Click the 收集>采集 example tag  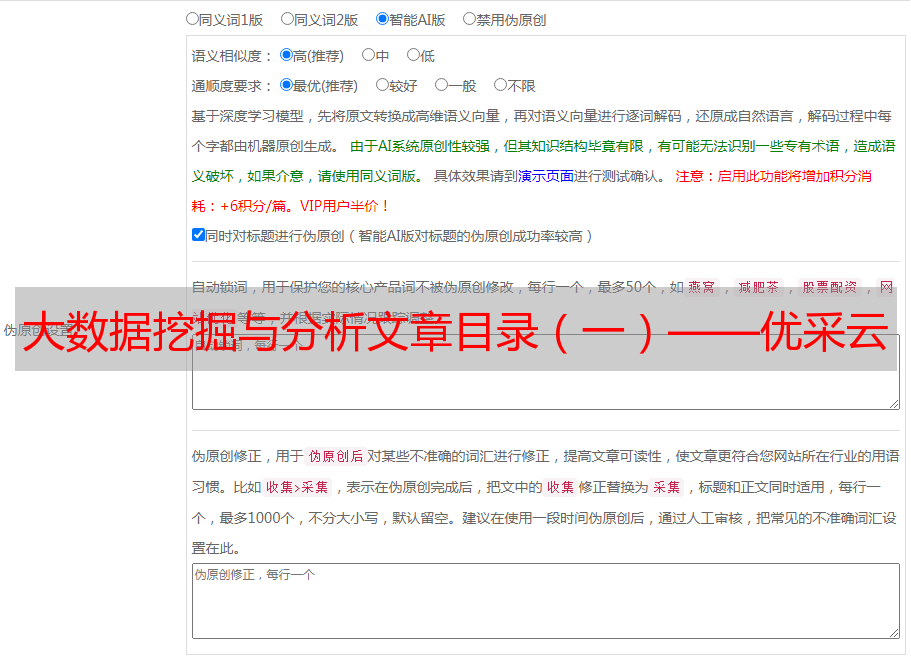coord(297,487)
